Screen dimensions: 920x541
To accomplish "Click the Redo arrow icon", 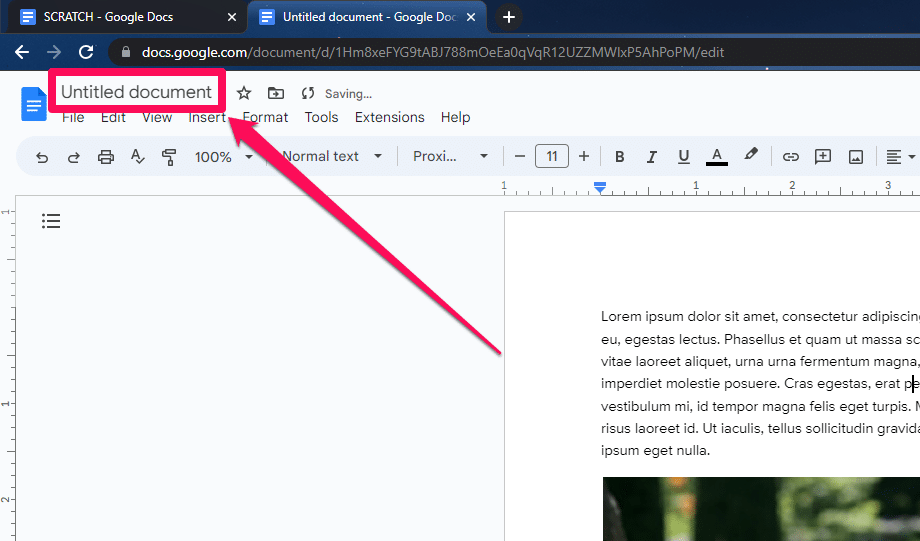I will (73, 157).
